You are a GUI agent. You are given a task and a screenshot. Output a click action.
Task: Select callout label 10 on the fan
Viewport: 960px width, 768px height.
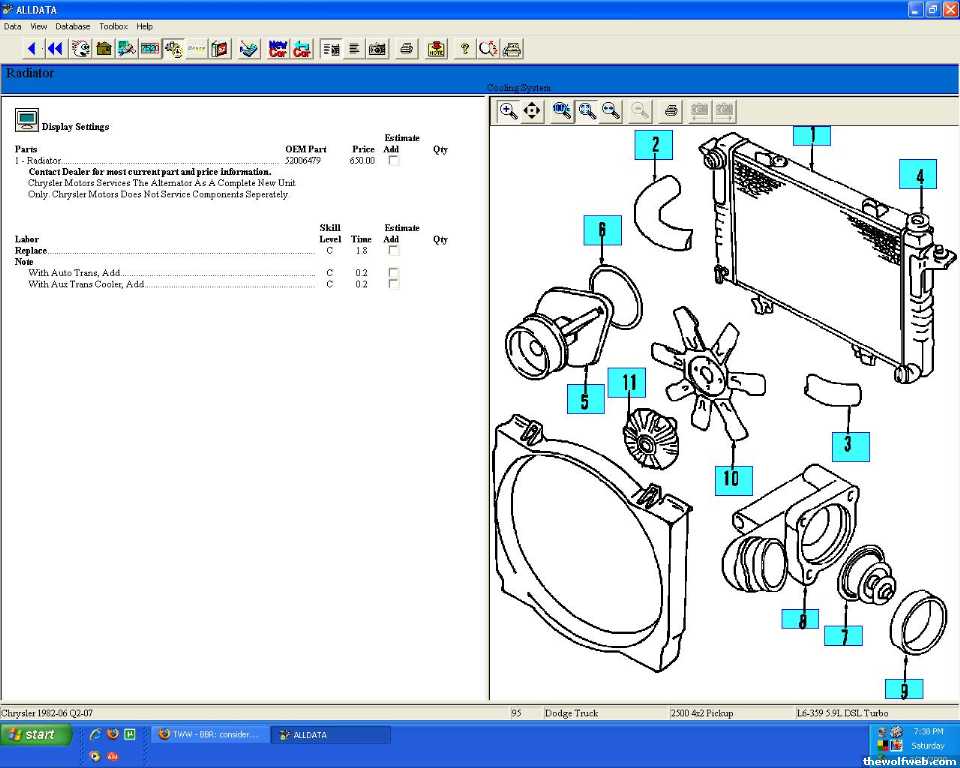pyautogui.click(x=732, y=478)
